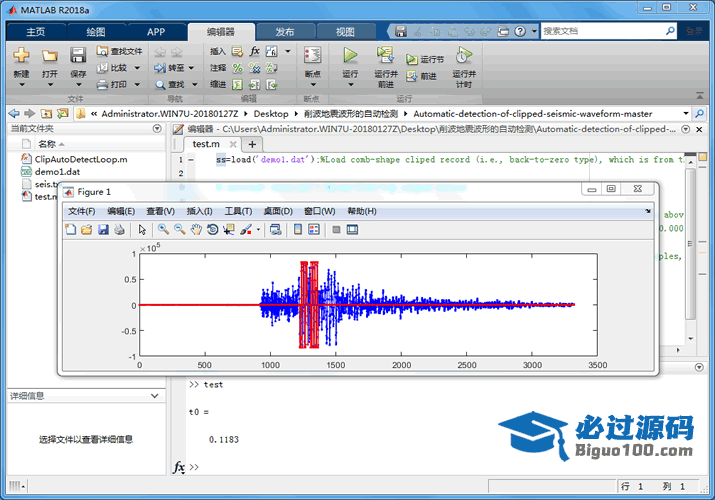Click the help question mark icon in the top toolbar
715x500 pixels.
(x=520, y=31)
